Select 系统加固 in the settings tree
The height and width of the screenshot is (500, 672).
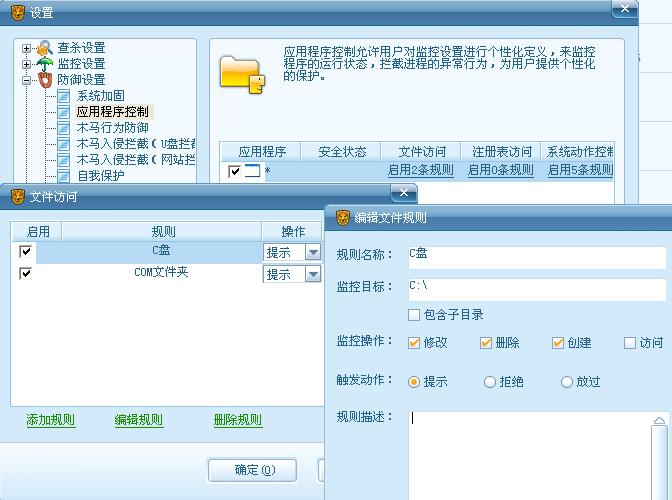pyautogui.click(x=101, y=96)
